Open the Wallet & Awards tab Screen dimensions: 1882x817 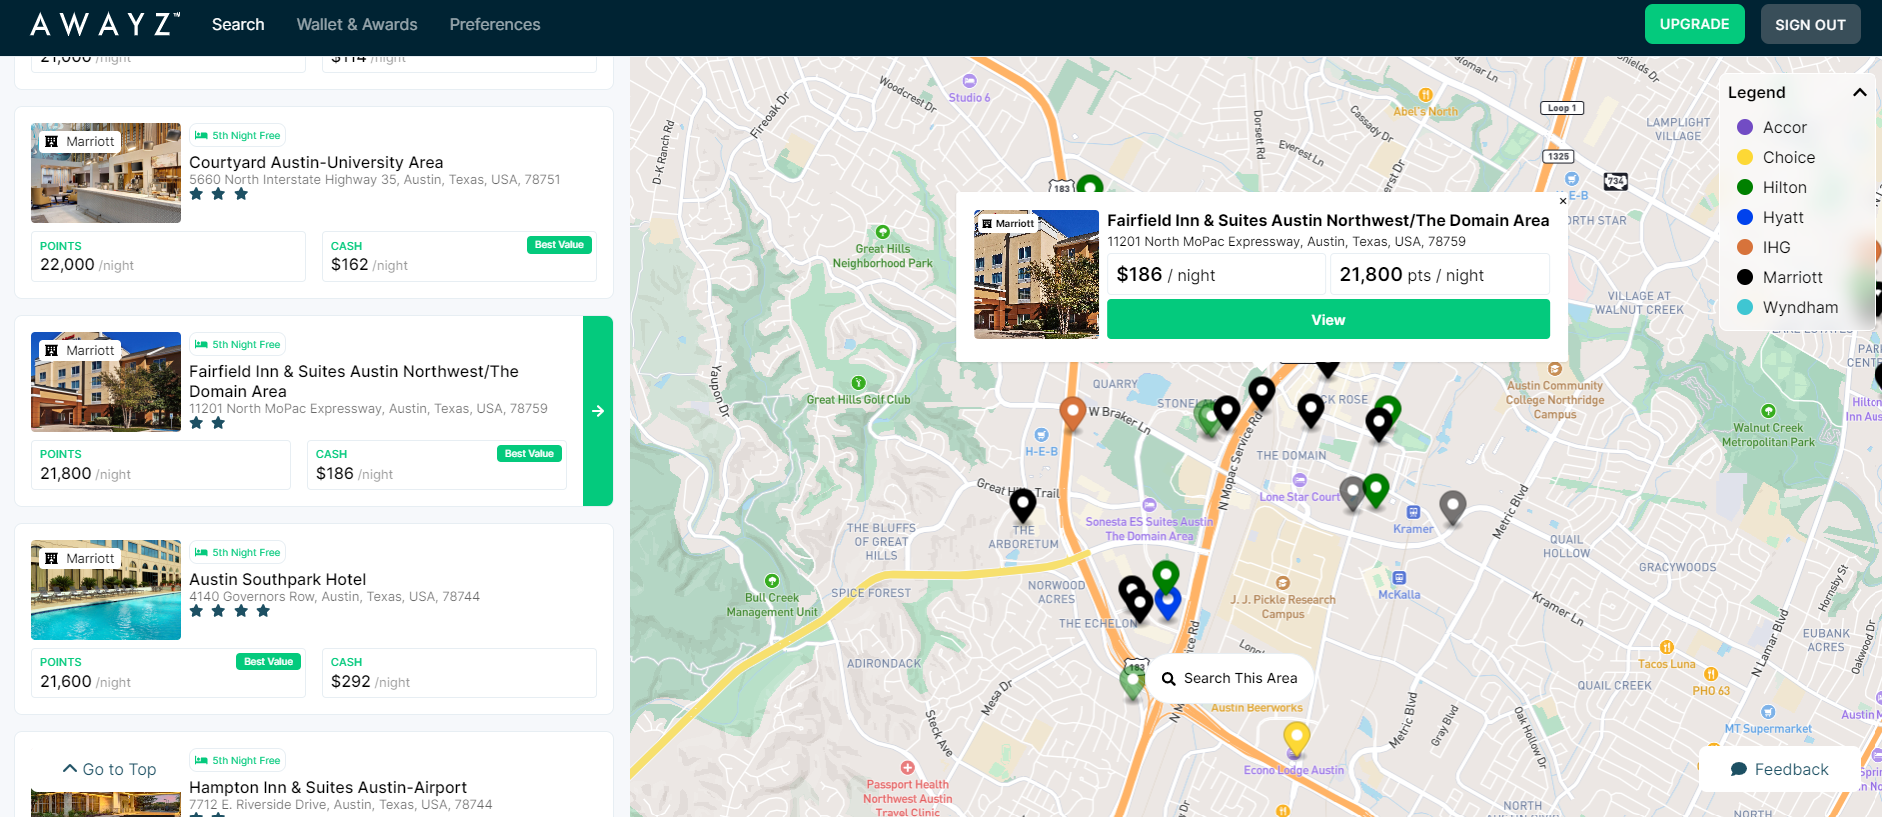(357, 24)
